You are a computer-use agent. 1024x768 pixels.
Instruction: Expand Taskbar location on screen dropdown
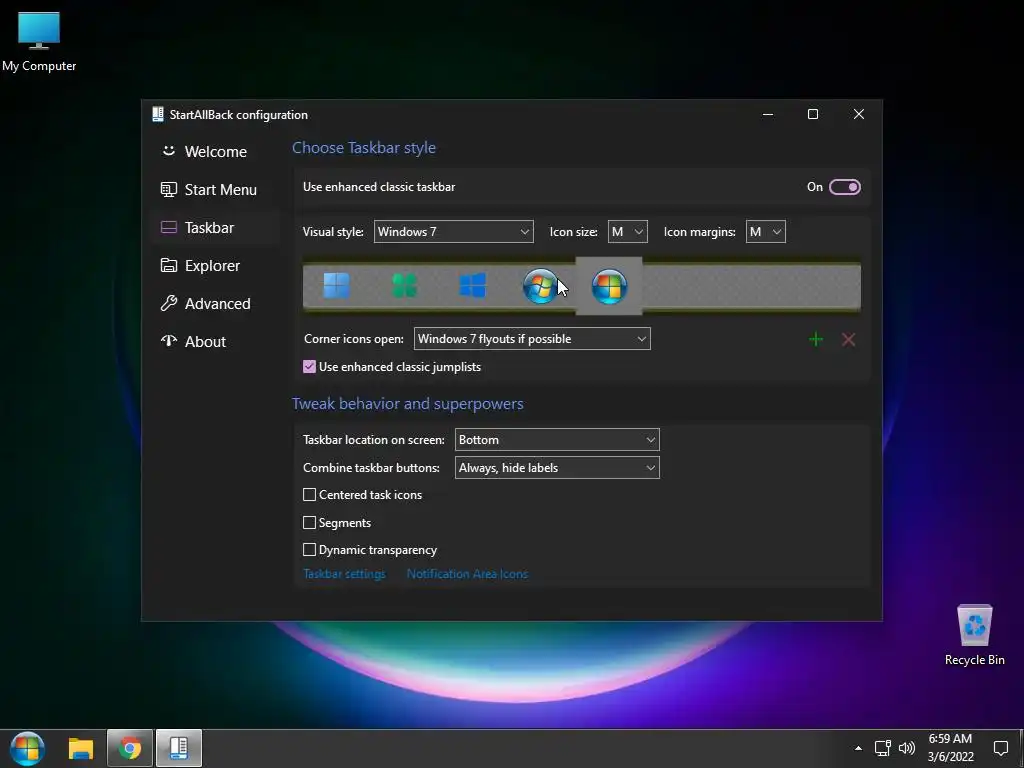557,440
